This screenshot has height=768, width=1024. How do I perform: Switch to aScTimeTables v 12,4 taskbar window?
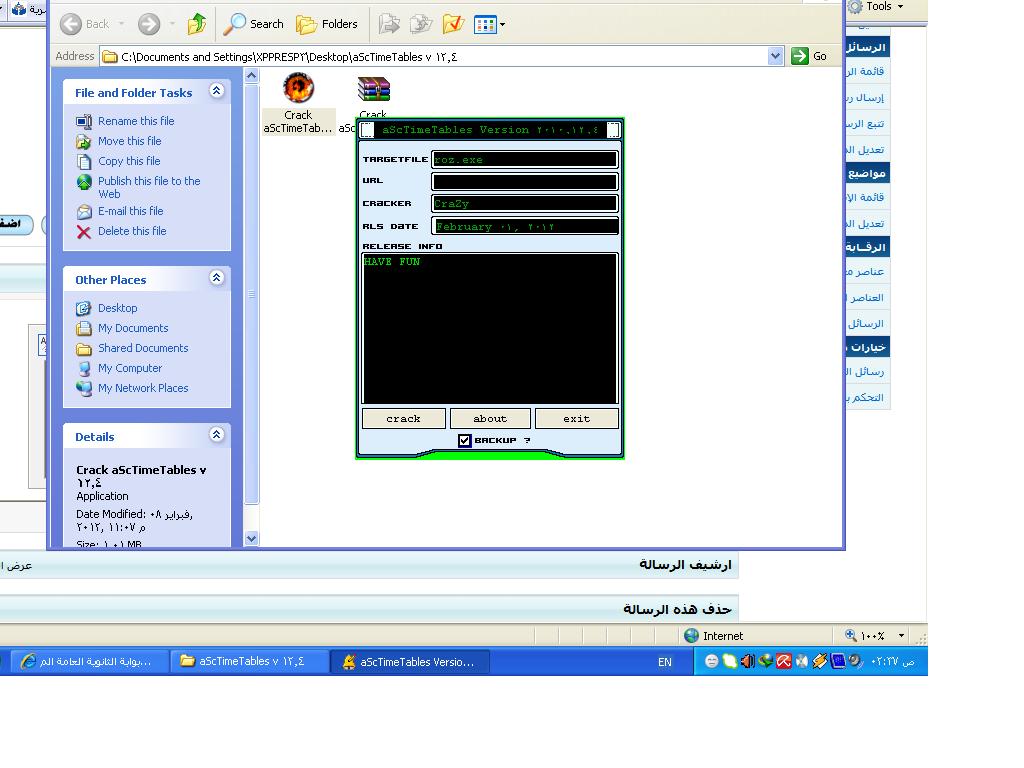[x=250, y=661]
